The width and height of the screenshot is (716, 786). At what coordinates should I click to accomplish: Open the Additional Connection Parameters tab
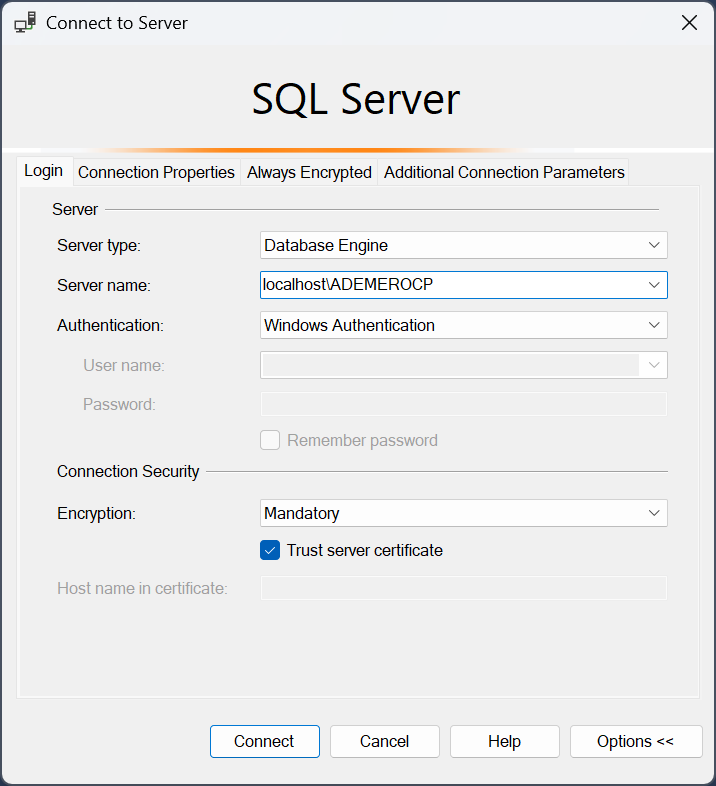[504, 172]
